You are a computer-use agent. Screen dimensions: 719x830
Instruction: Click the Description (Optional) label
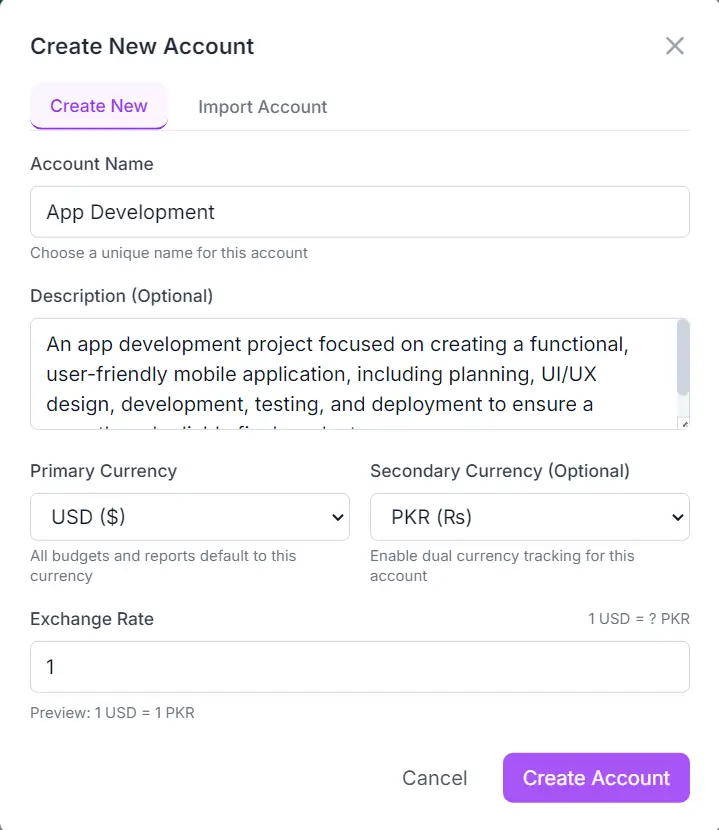(x=122, y=296)
